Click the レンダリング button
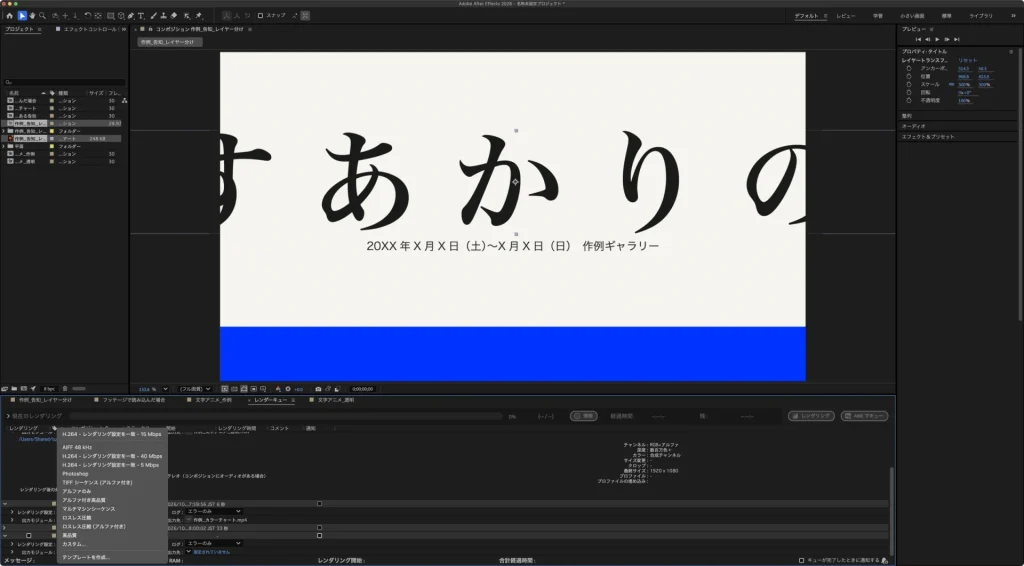The image size is (1024, 566). pyautogui.click(x=811, y=416)
